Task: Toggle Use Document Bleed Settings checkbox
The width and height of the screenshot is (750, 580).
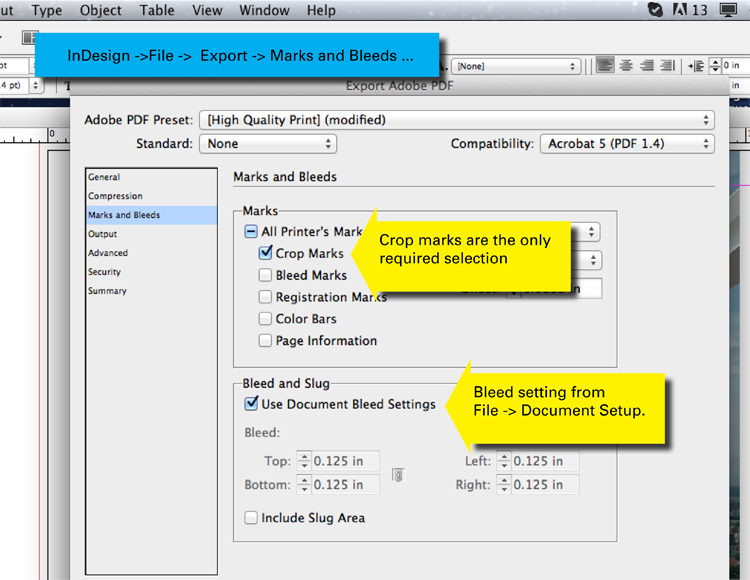Action: 251,403
